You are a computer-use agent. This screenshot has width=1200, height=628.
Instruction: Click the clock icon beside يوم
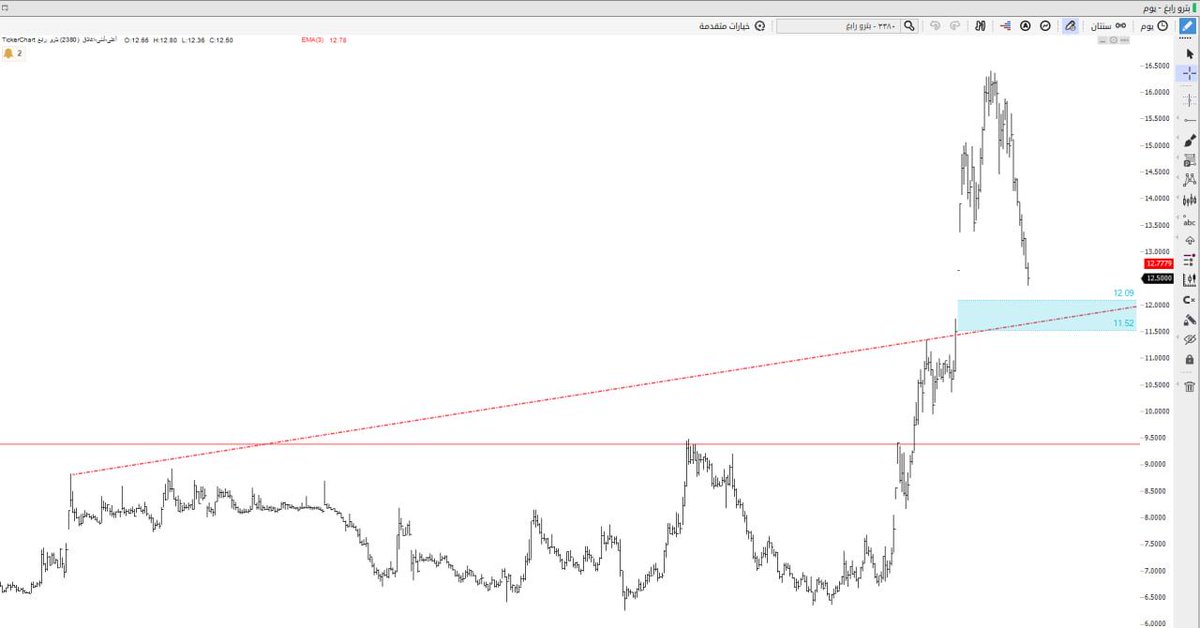pyautogui.click(x=1162, y=26)
